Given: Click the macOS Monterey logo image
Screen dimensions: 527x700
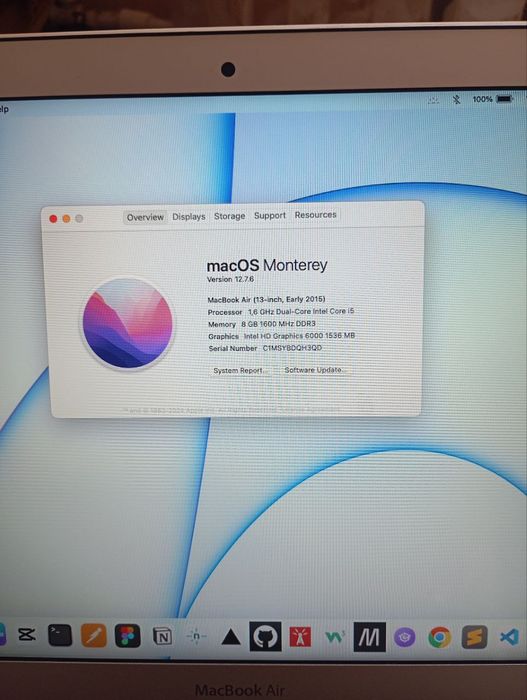Looking at the screenshot, I should pos(128,323).
